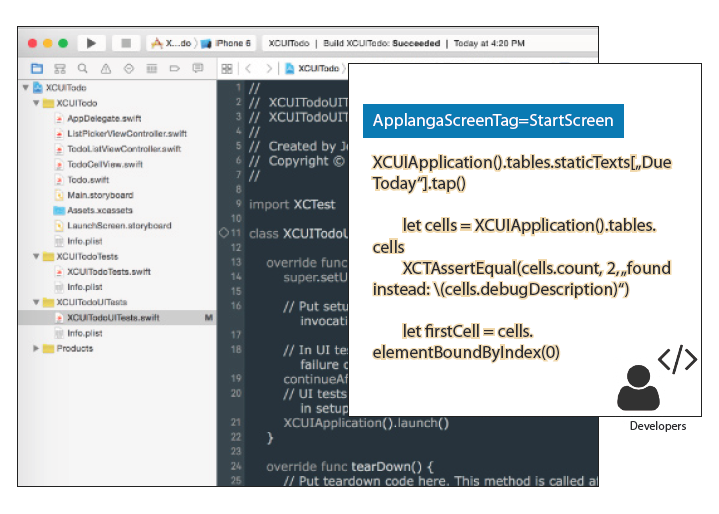This screenshot has height=514, width=719.
Task: Click line number 22 in the gutter
Action: pyautogui.click(x=236, y=437)
